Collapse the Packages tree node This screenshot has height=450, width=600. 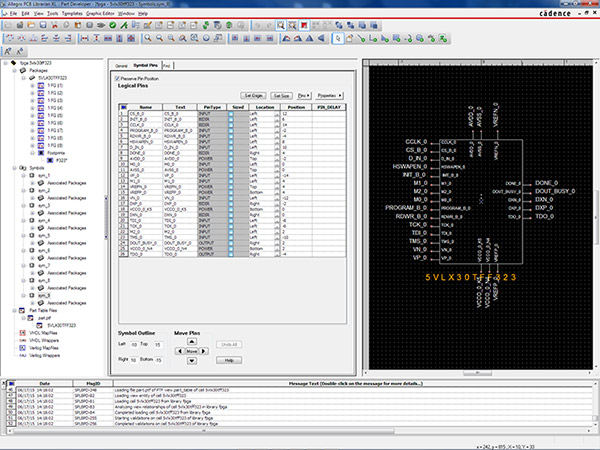15,70
